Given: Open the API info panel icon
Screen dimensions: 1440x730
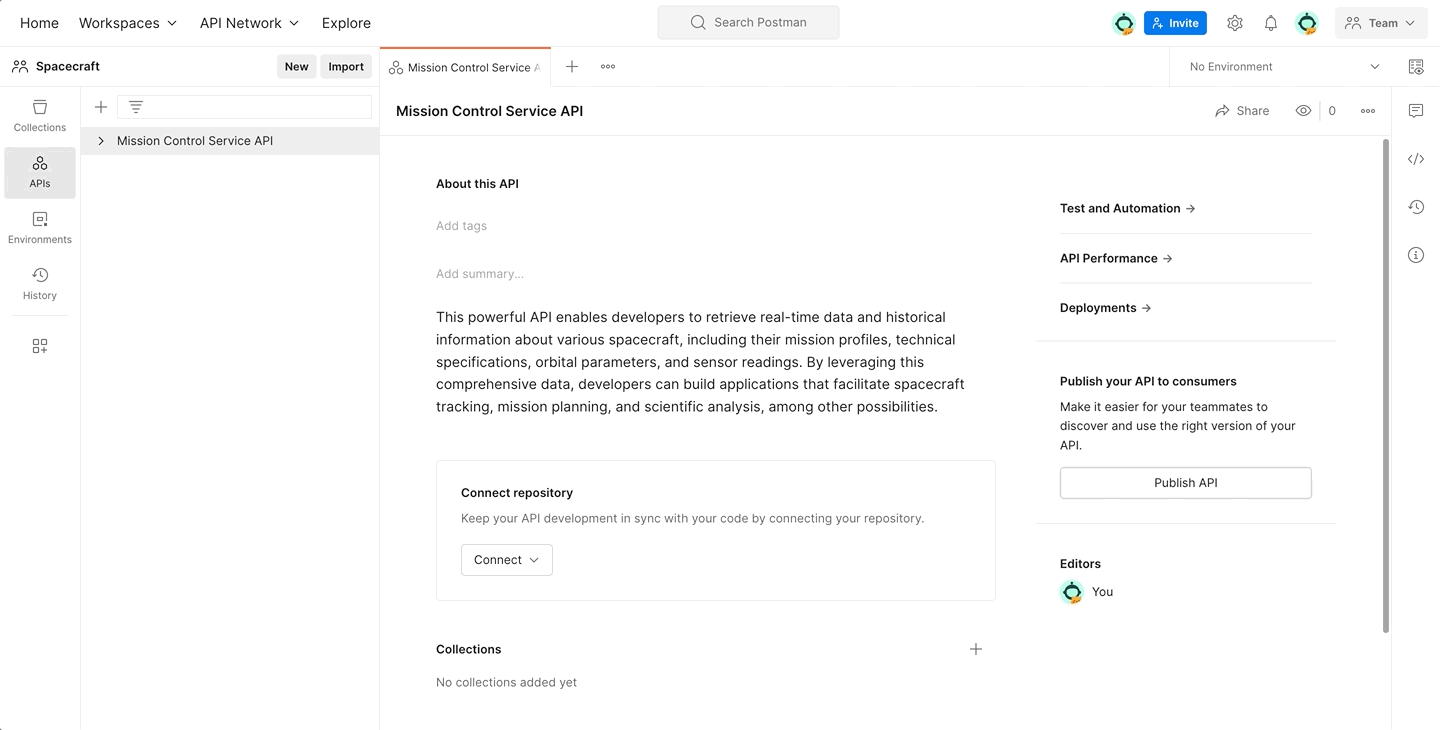Looking at the screenshot, I should pos(1415,255).
